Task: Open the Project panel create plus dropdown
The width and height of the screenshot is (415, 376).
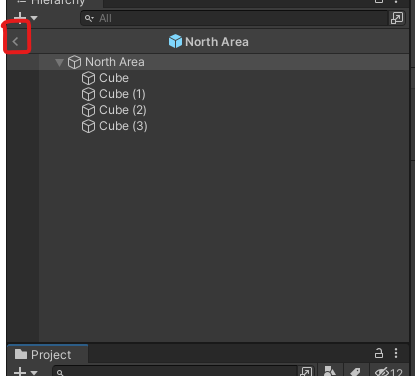Action: click(25, 371)
